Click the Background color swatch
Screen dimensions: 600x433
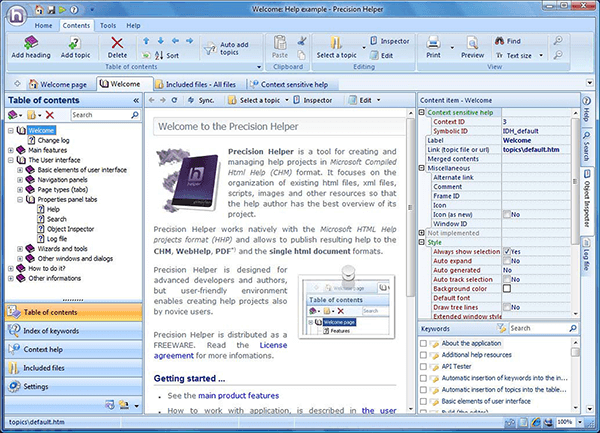(x=507, y=289)
